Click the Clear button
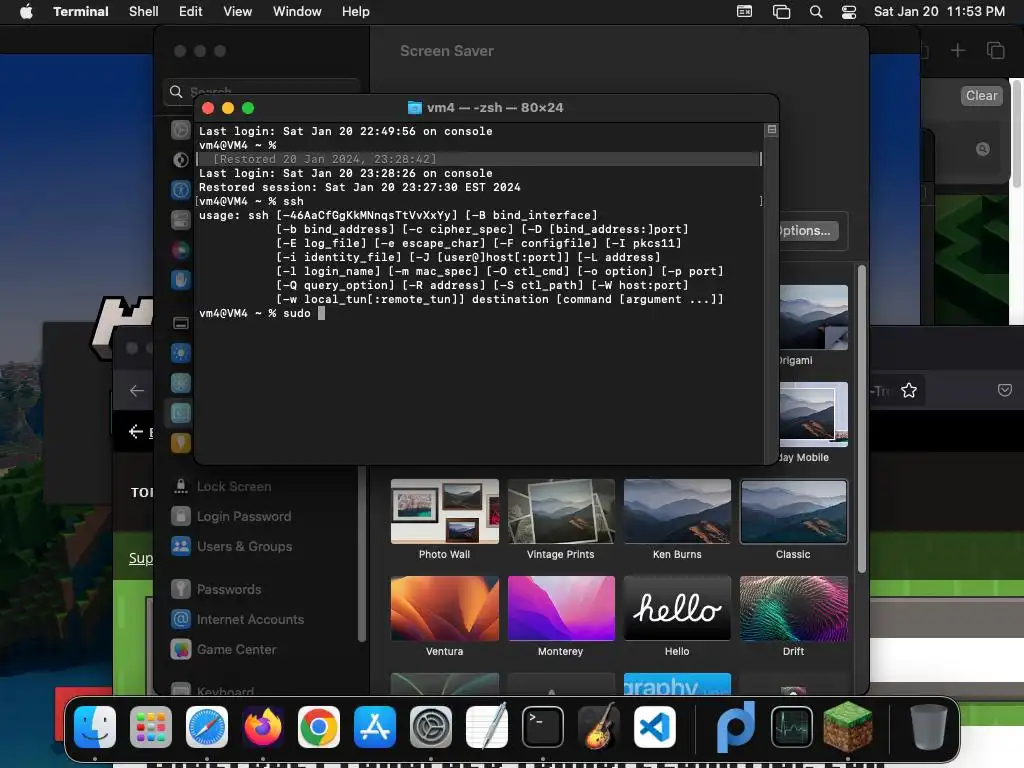 (982, 95)
